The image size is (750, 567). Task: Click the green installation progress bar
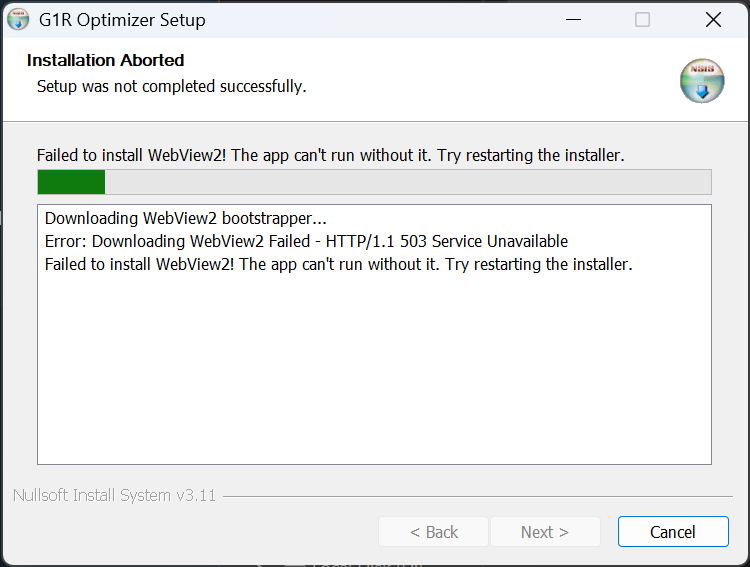click(x=374, y=182)
